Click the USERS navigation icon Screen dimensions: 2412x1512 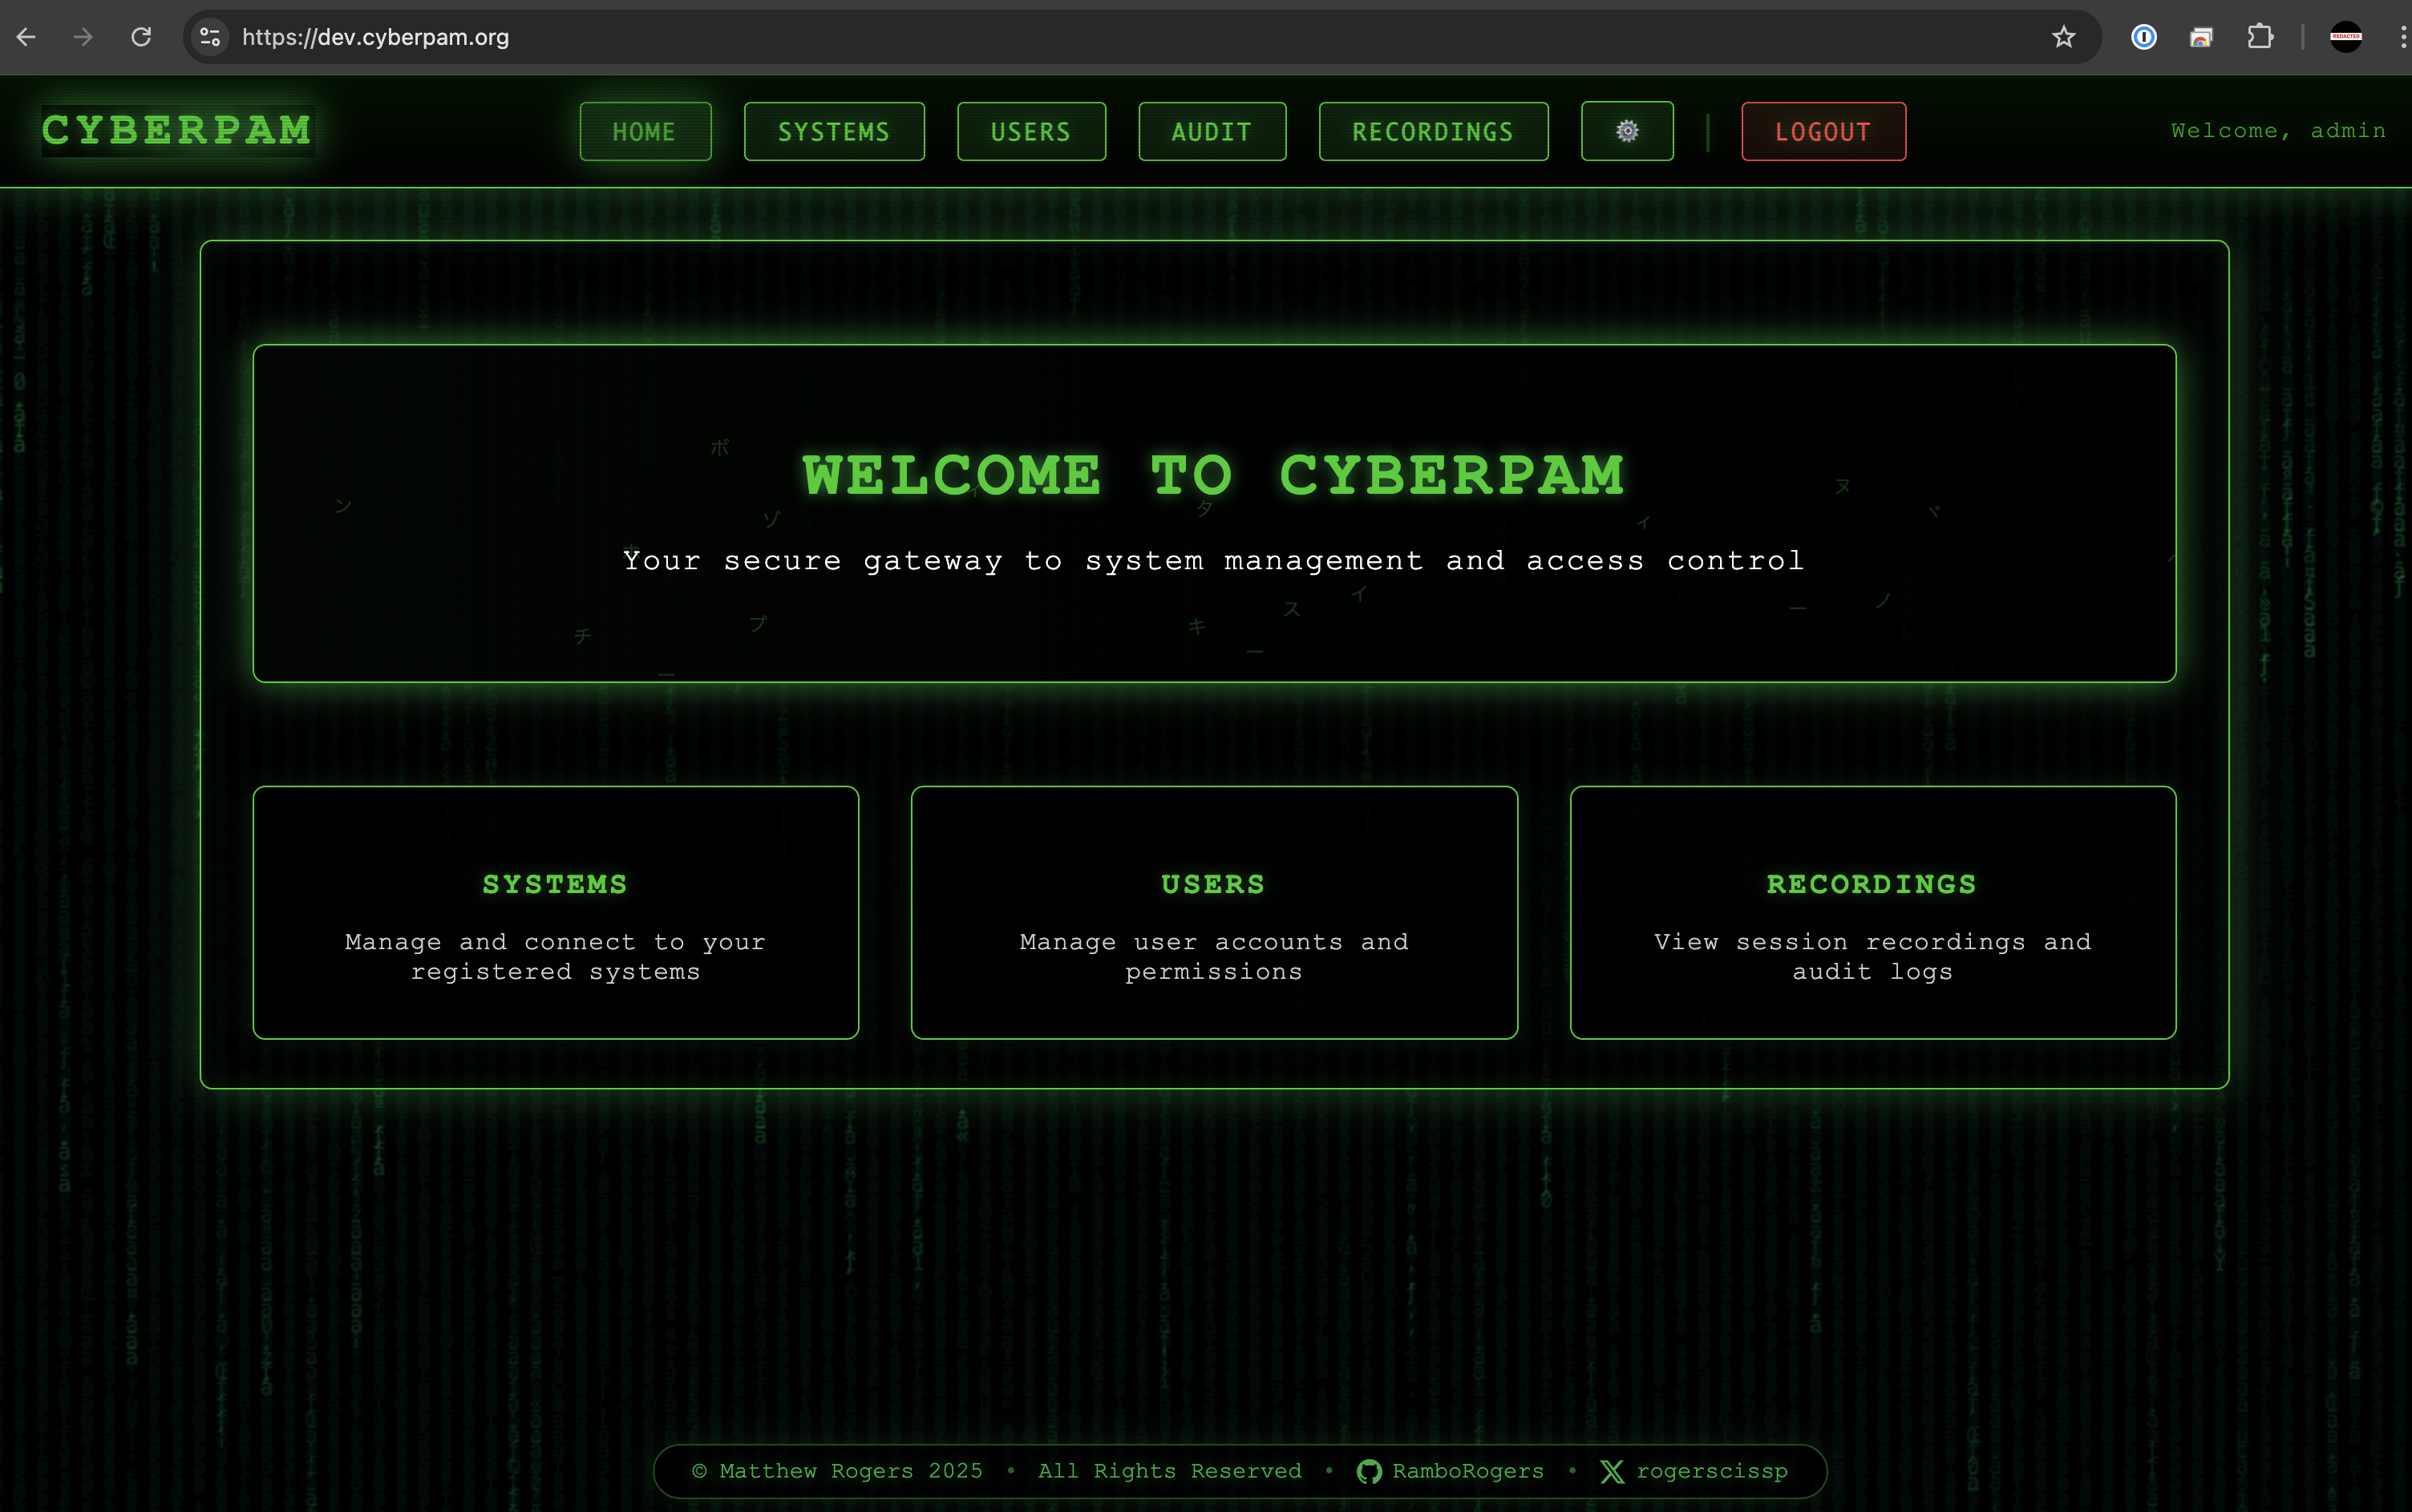point(1030,131)
